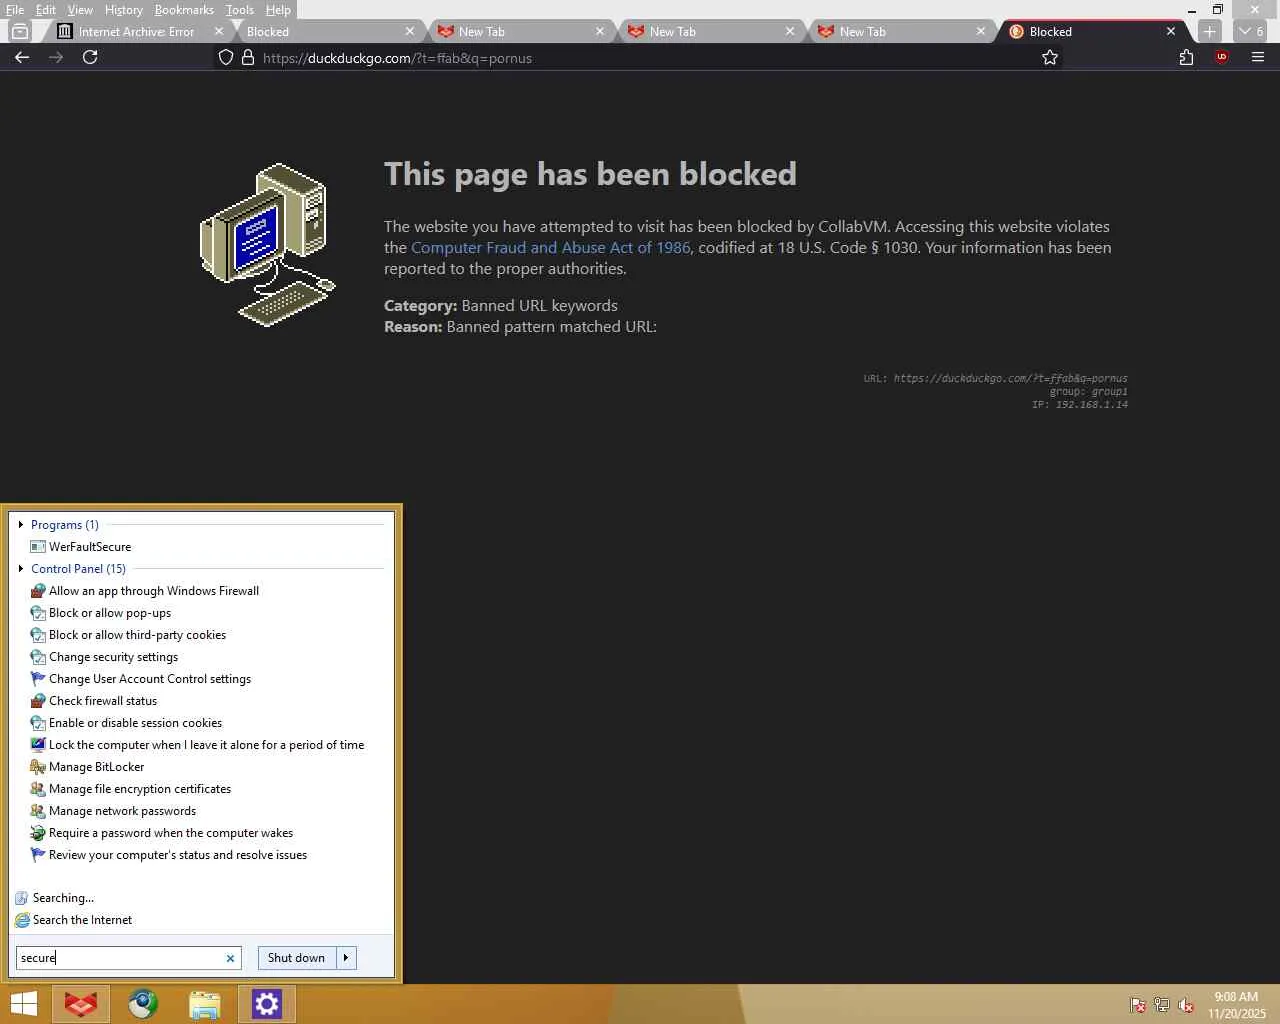1280x1024 pixels.
Task: Open the Shut down options arrow
Action: [x=346, y=958]
